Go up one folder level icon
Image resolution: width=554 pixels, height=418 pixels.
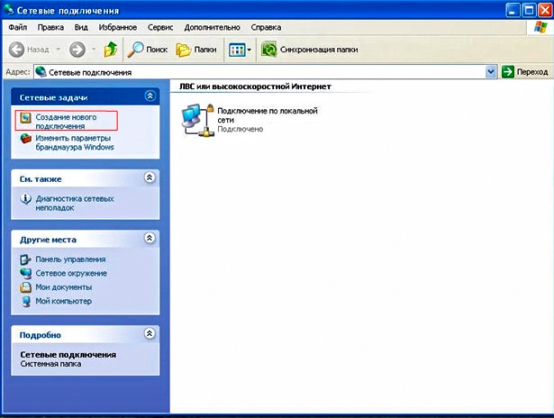pos(111,49)
